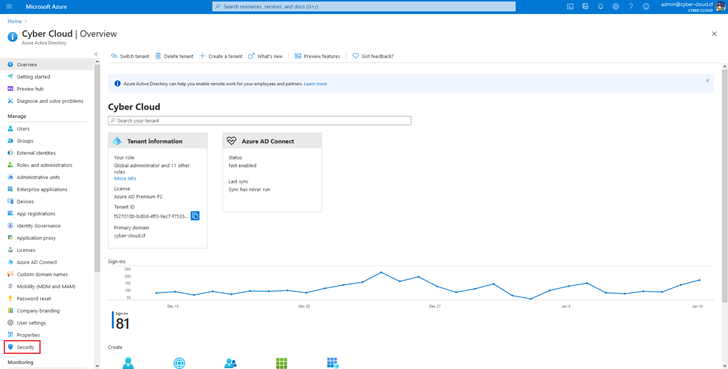Click the sidebar scroll down arrow
The image size is (728, 369).
(x=97, y=366)
